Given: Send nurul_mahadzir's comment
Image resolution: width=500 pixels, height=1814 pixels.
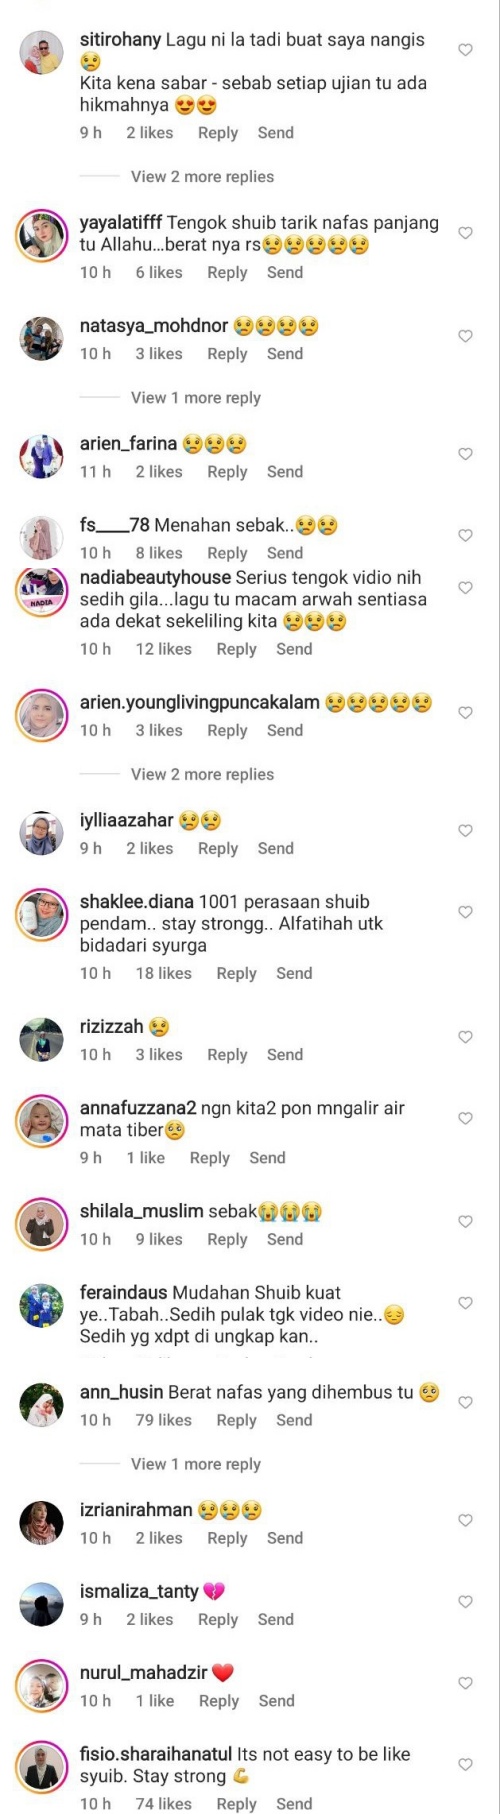Looking at the screenshot, I should pos(276,1701).
